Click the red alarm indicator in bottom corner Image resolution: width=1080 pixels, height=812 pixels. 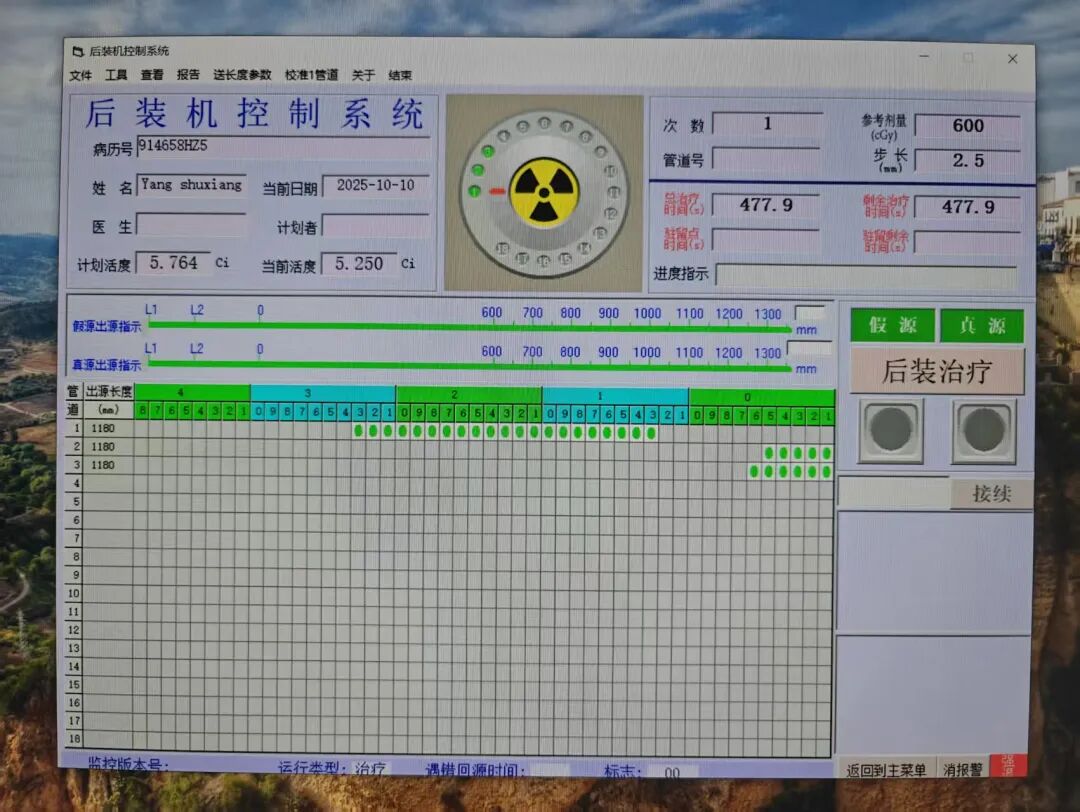coord(1006,767)
